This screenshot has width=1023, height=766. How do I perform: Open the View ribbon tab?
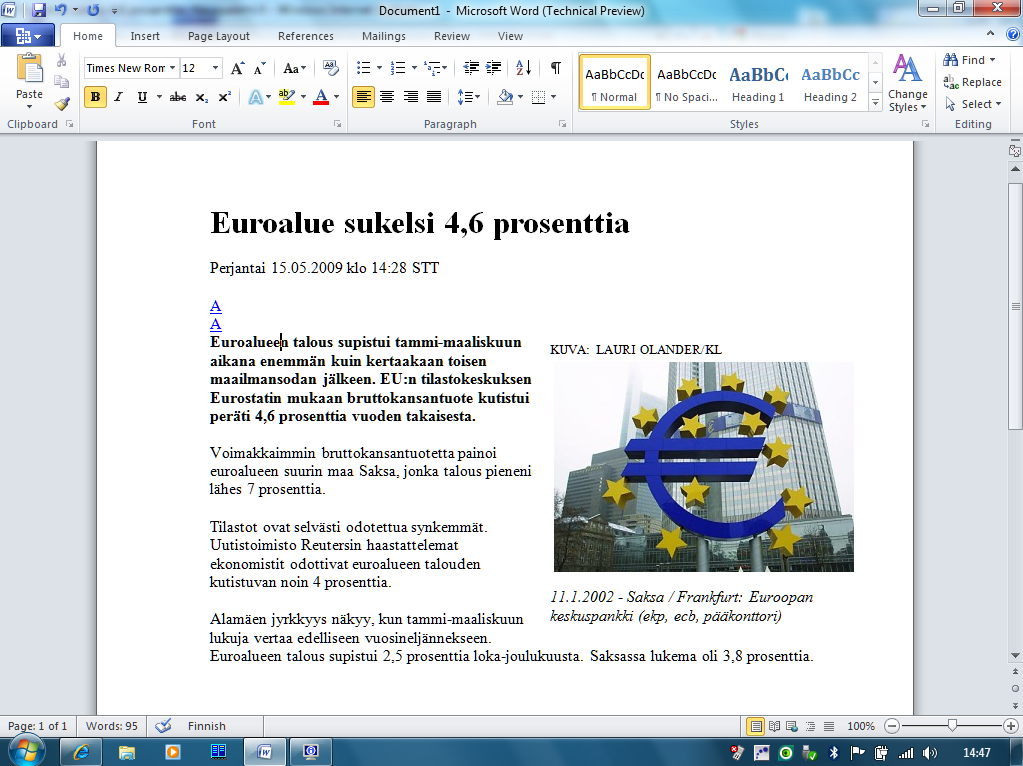[510, 36]
